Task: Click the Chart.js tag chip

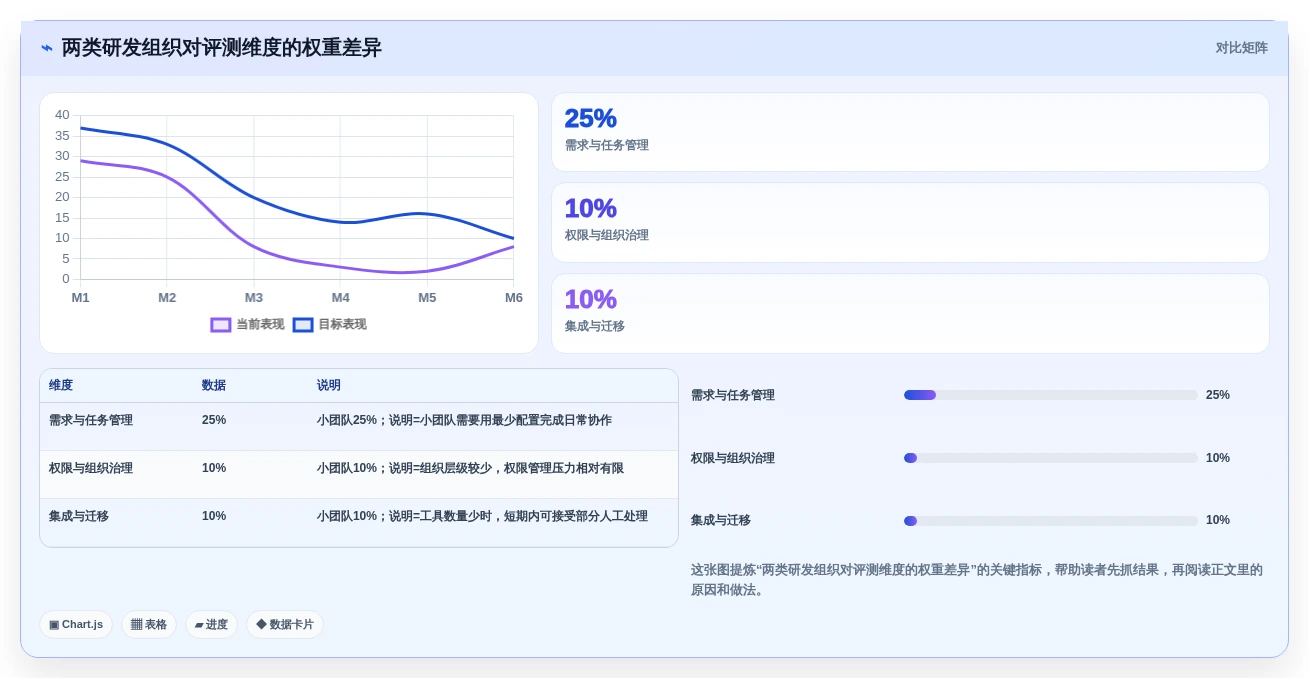Action: tap(76, 625)
